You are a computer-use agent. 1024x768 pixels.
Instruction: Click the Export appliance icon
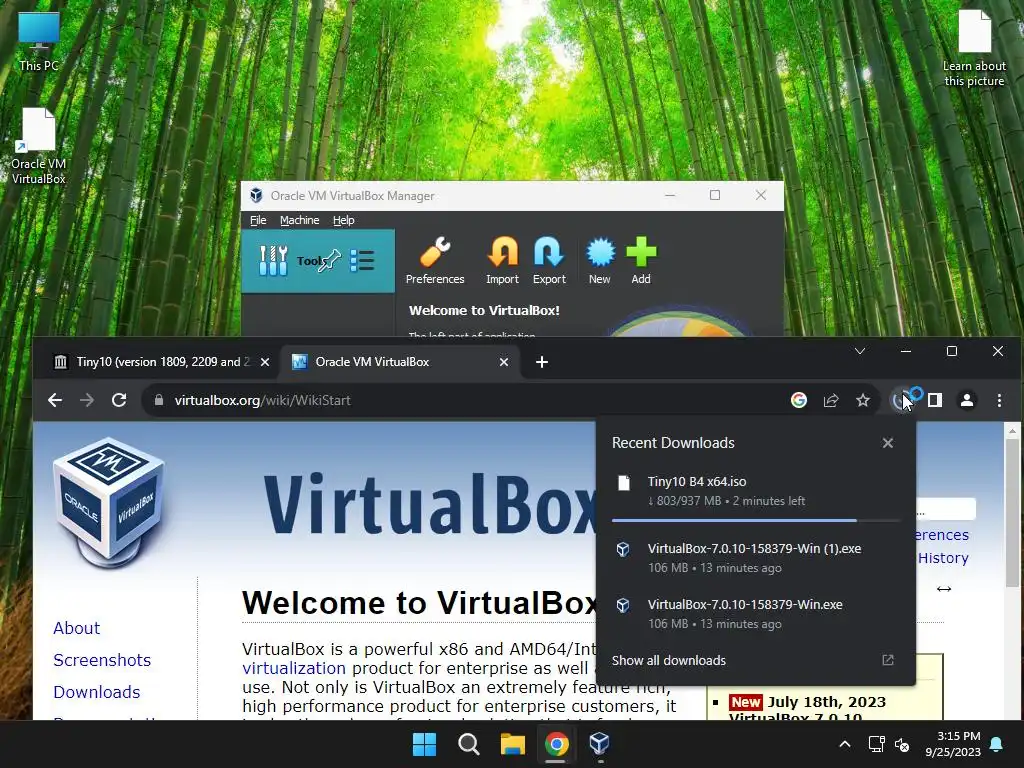[x=549, y=261]
